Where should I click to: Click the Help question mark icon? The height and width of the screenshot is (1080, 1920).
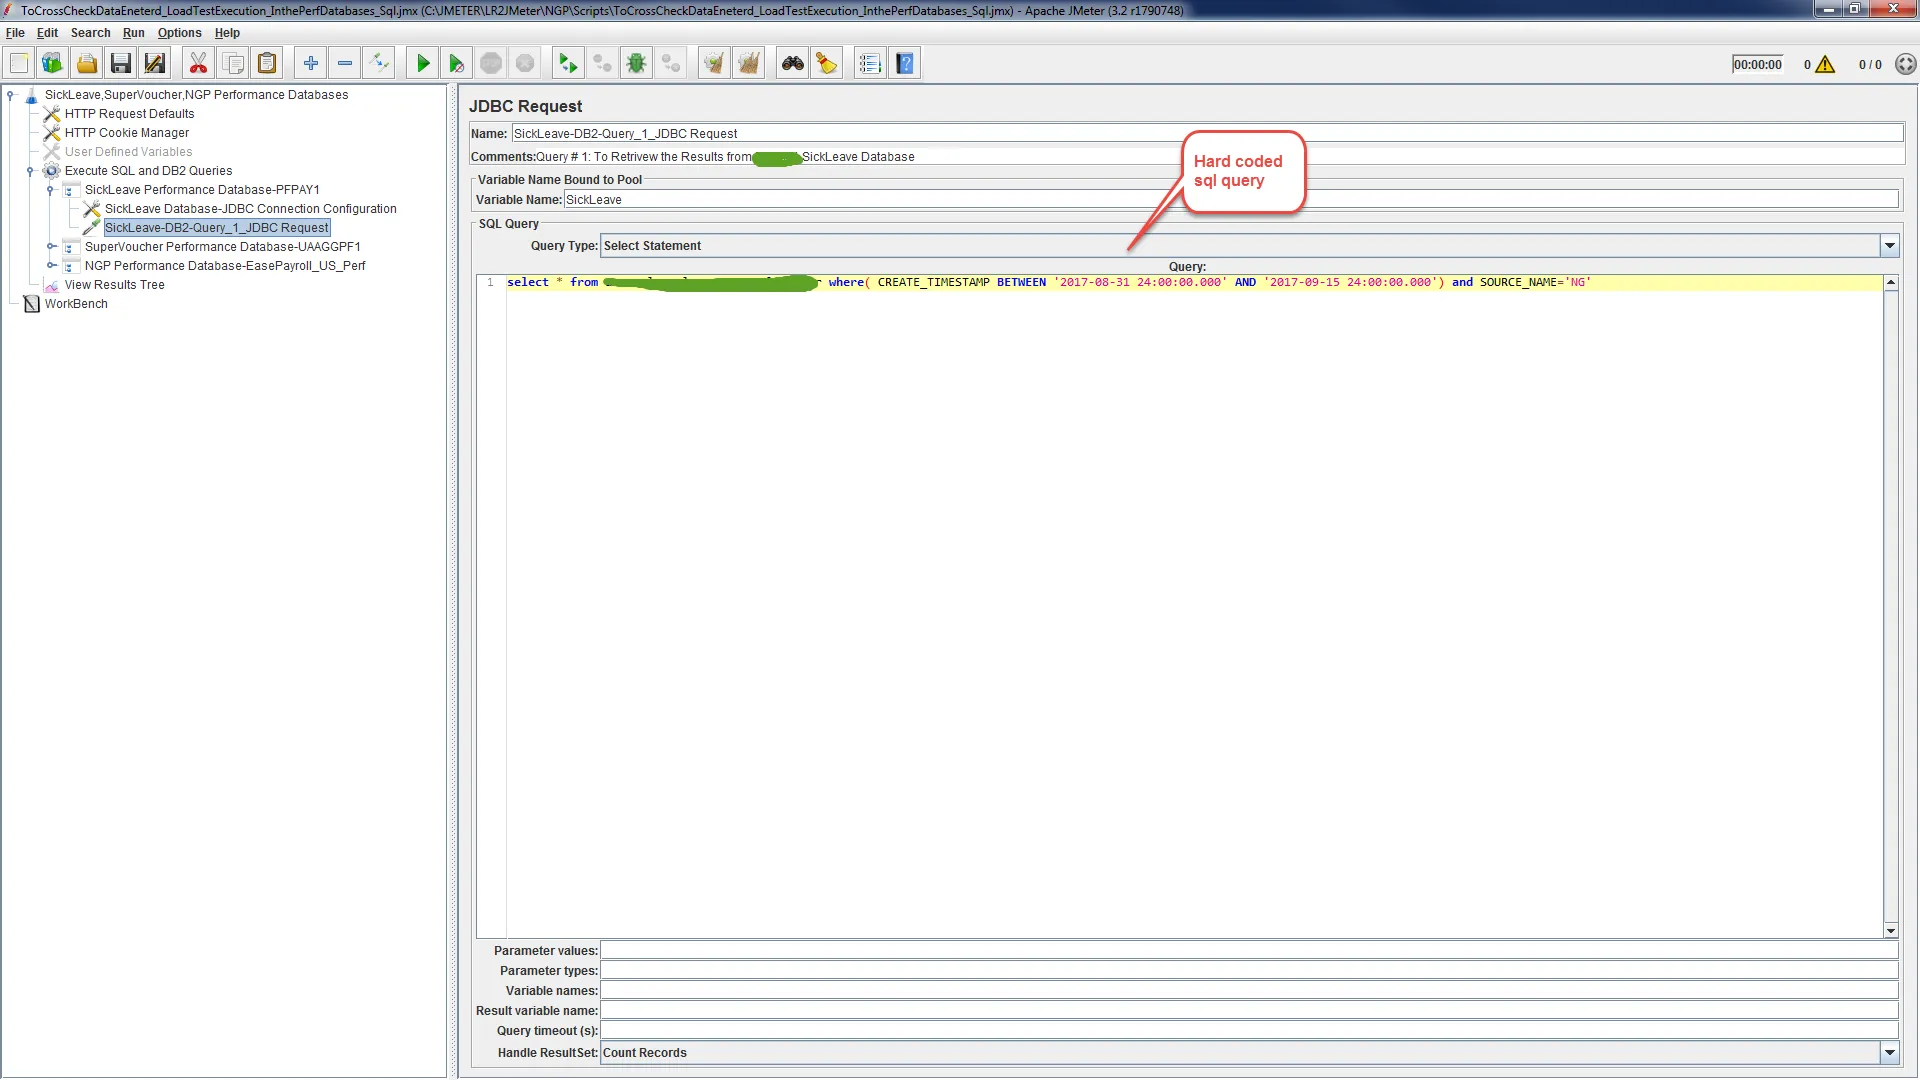click(x=905, y=64)
